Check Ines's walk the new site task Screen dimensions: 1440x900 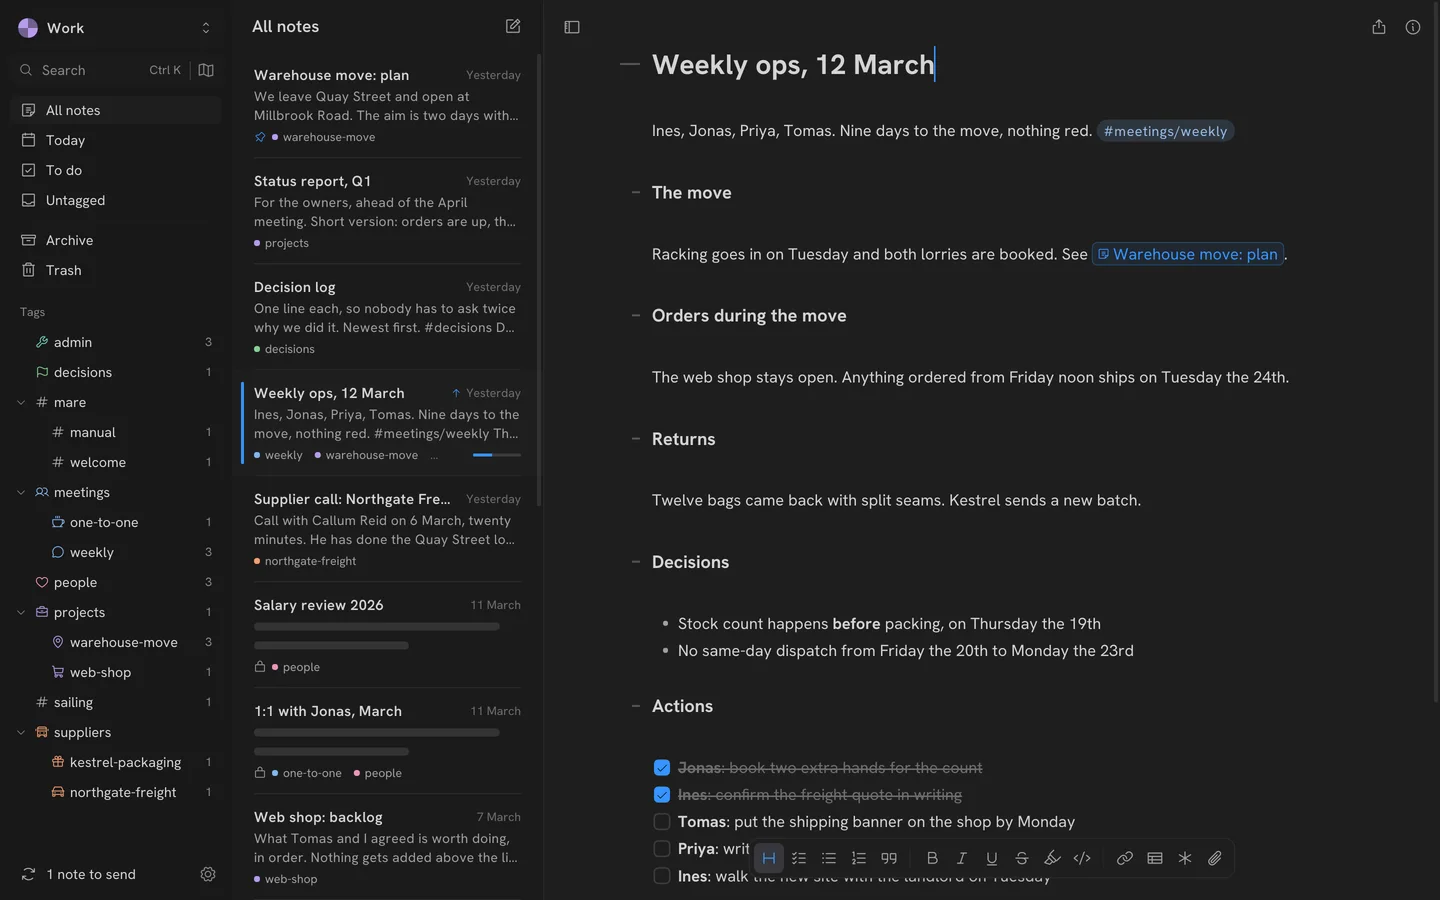[662, 876]
